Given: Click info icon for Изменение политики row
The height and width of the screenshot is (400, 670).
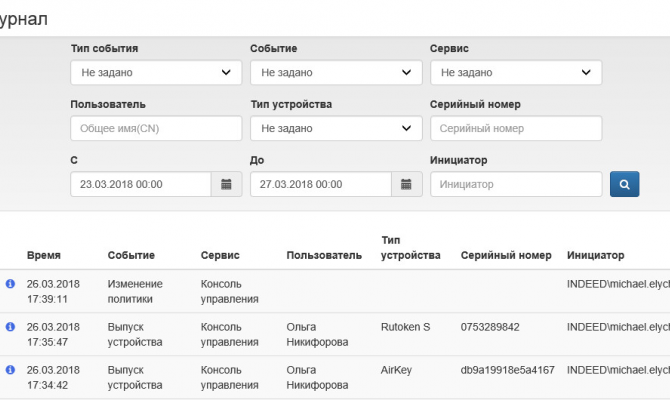Looking at the screenshot, I should tap(11, 284).
